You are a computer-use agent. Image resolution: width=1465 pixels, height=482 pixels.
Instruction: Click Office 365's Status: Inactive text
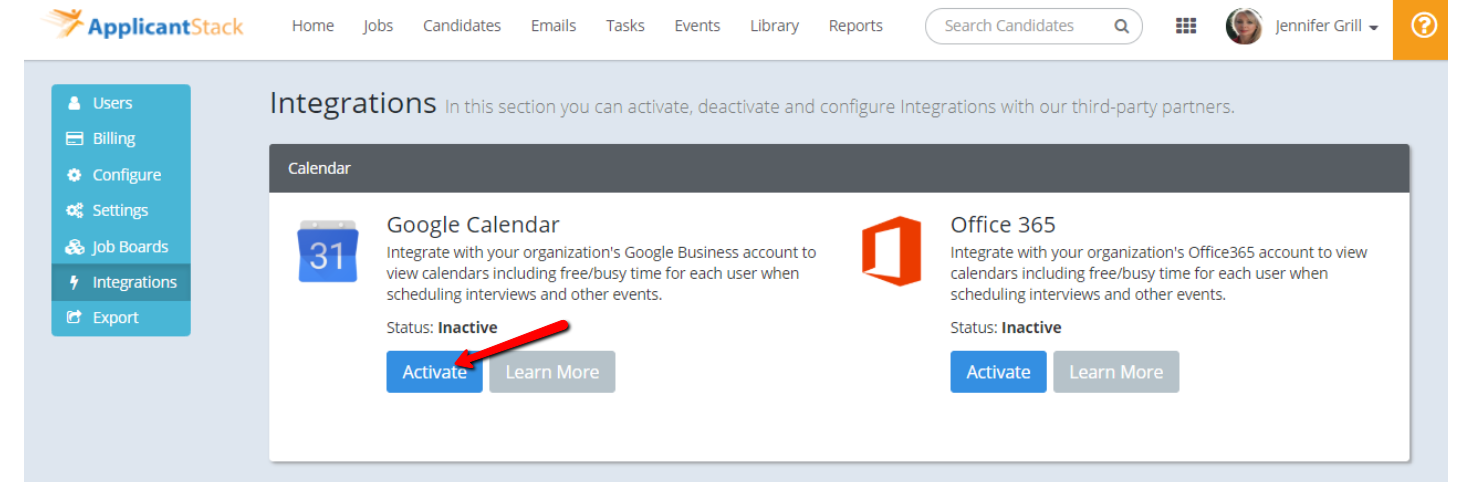point(1006,327)
